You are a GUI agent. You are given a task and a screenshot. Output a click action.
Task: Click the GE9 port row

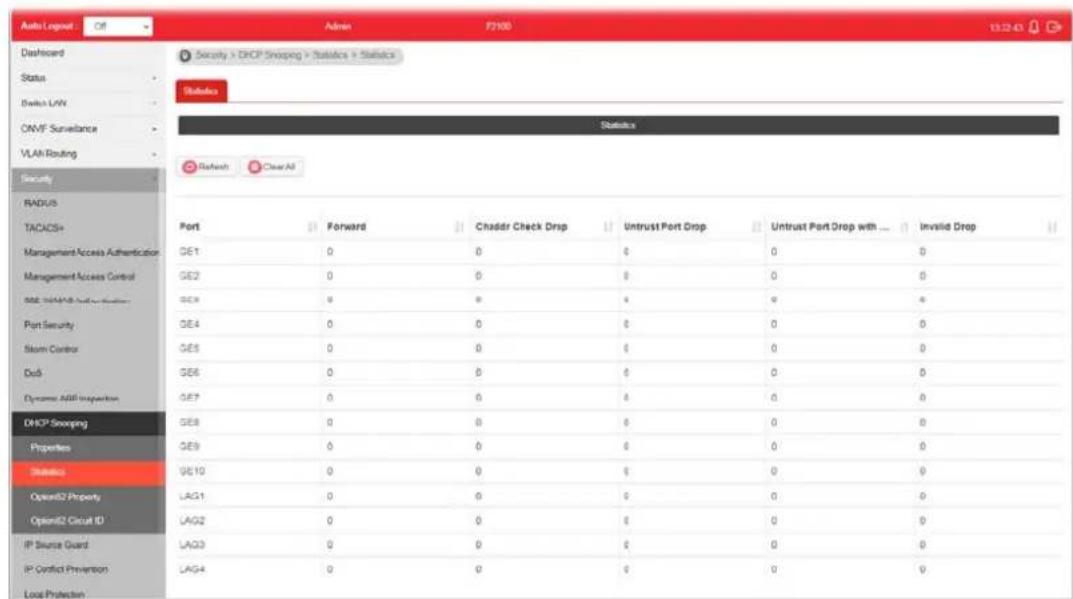(619, 446)
